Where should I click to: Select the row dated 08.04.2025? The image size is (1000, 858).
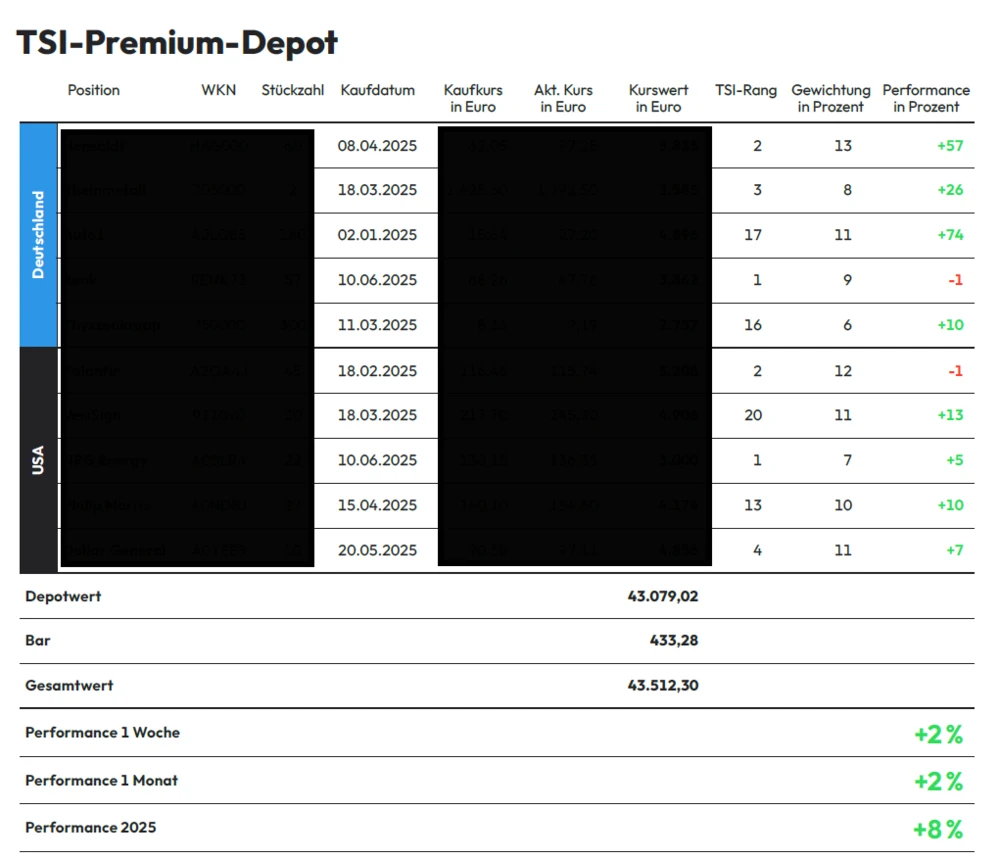[377, 145]
